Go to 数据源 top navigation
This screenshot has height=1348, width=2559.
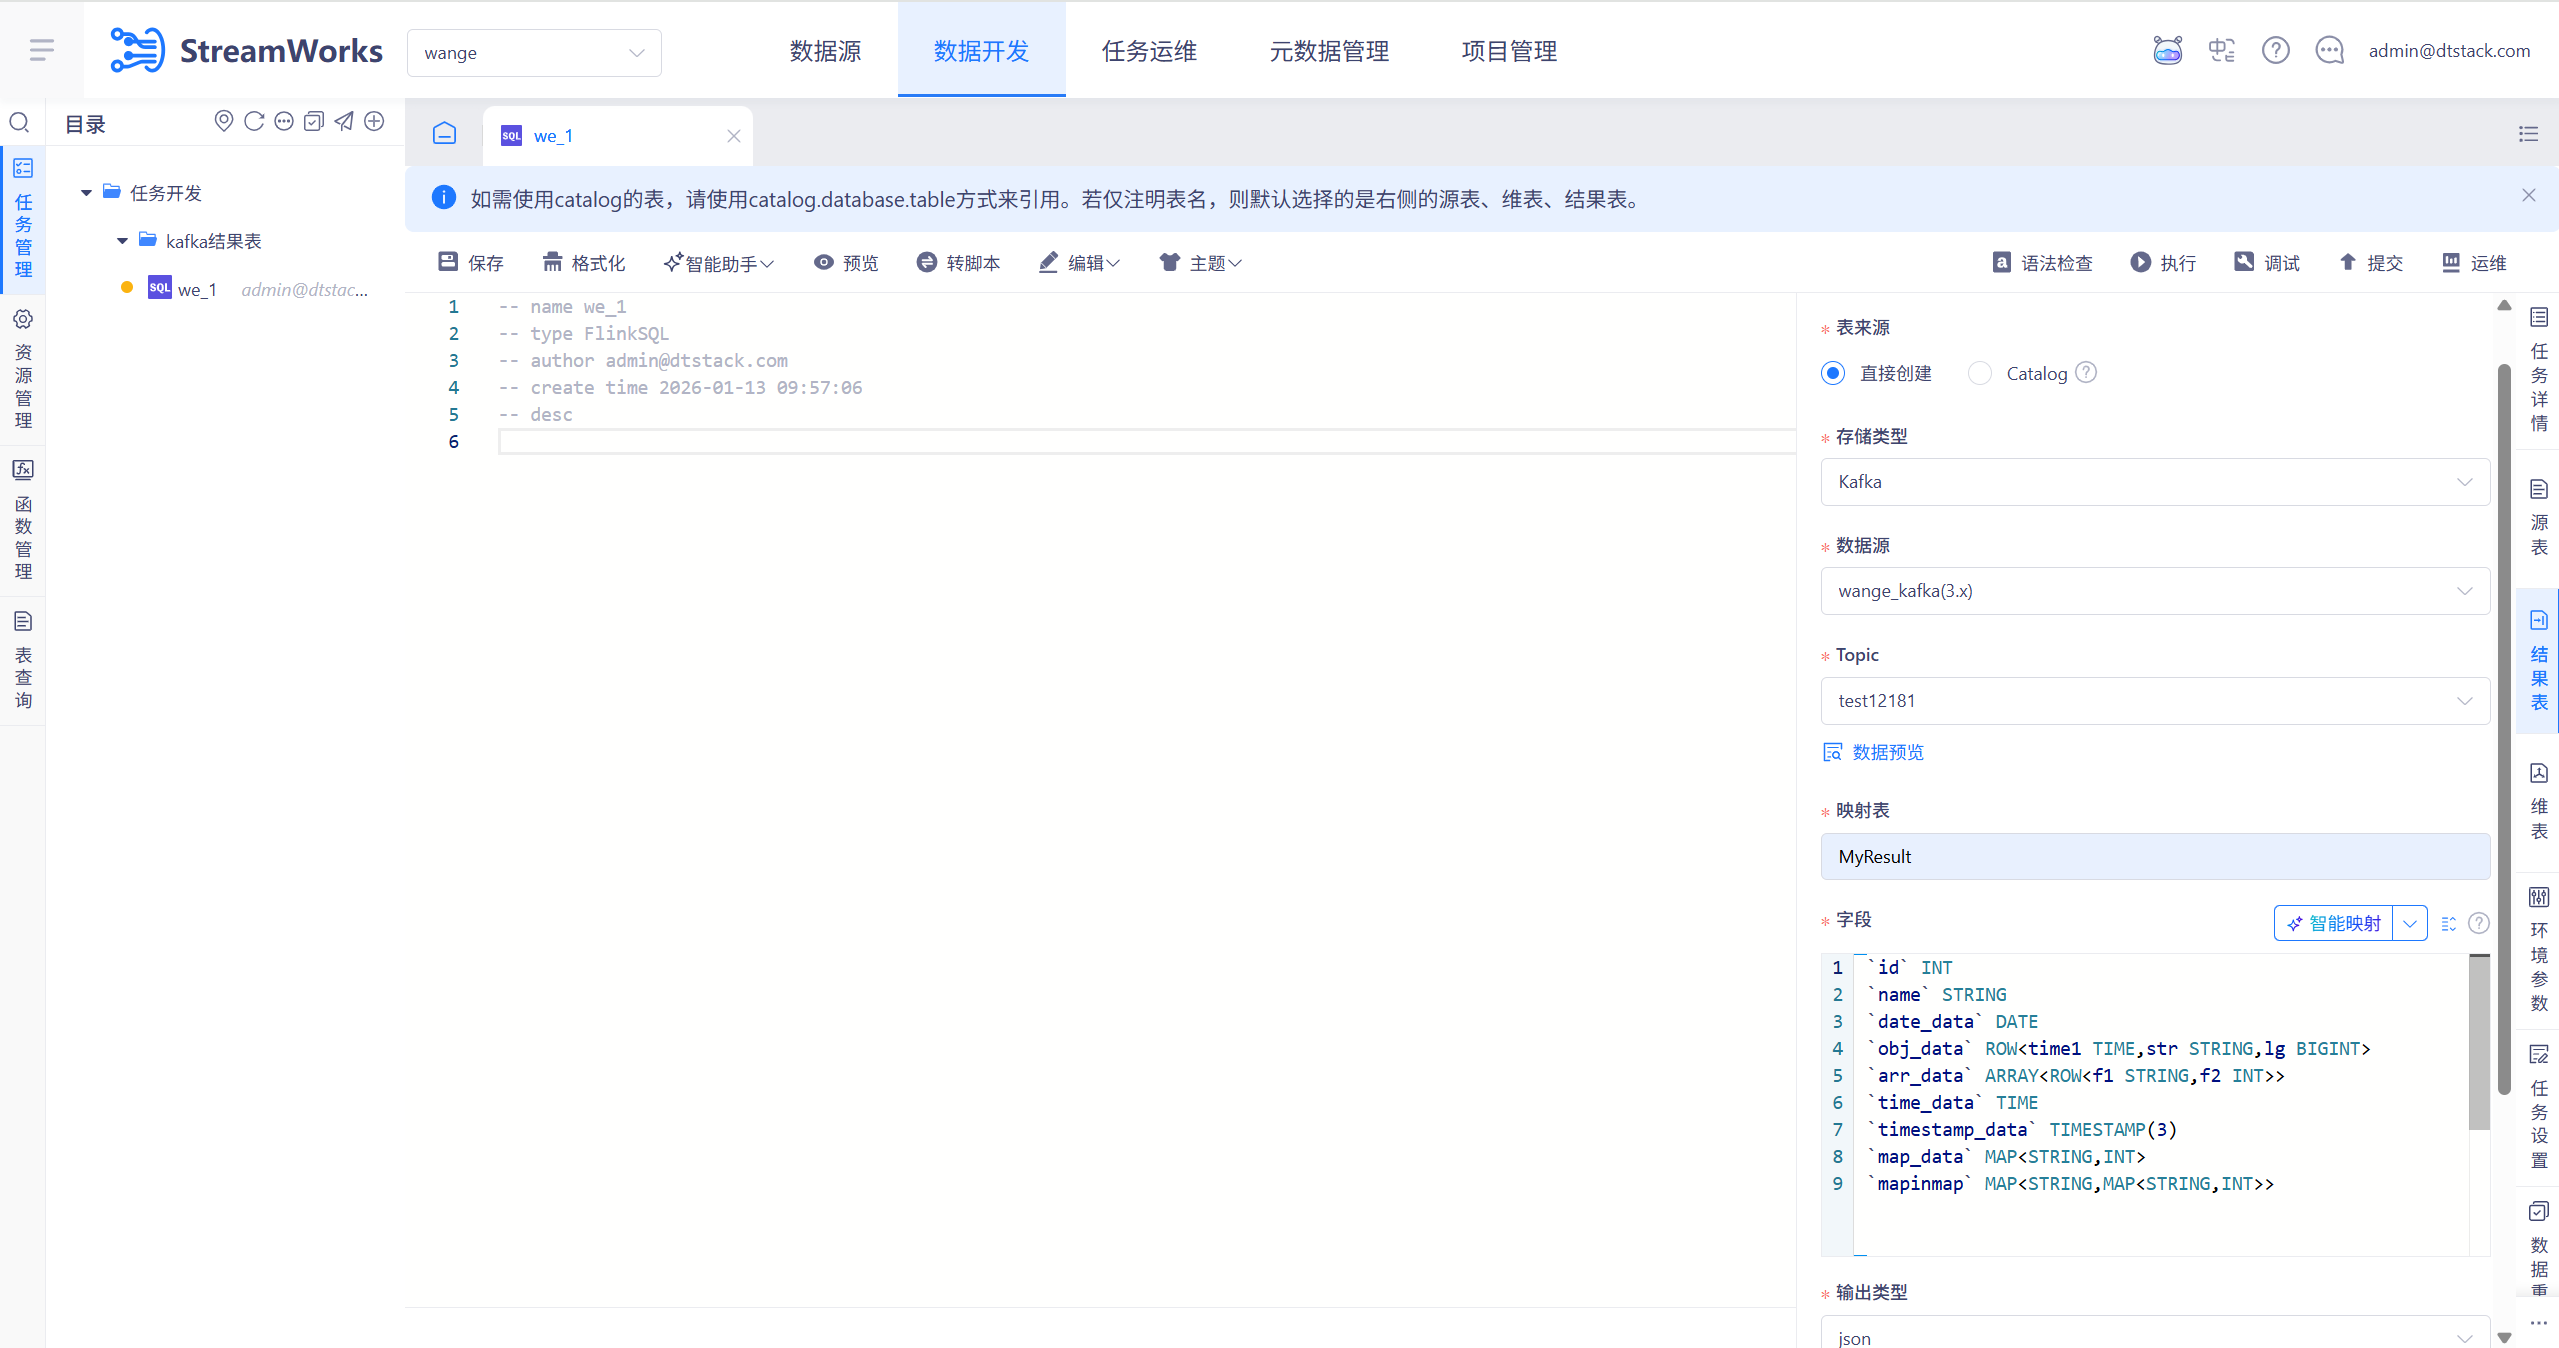tap(825, 51)
